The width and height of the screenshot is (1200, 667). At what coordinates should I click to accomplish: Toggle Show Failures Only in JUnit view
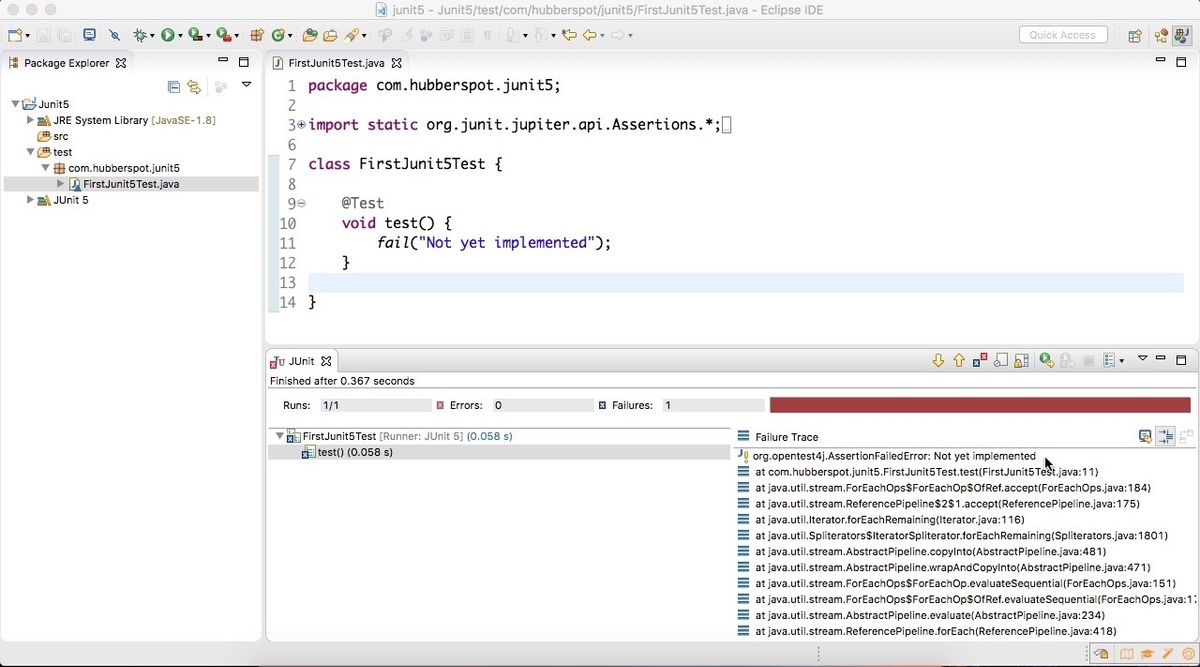click(x=980, y=360)
